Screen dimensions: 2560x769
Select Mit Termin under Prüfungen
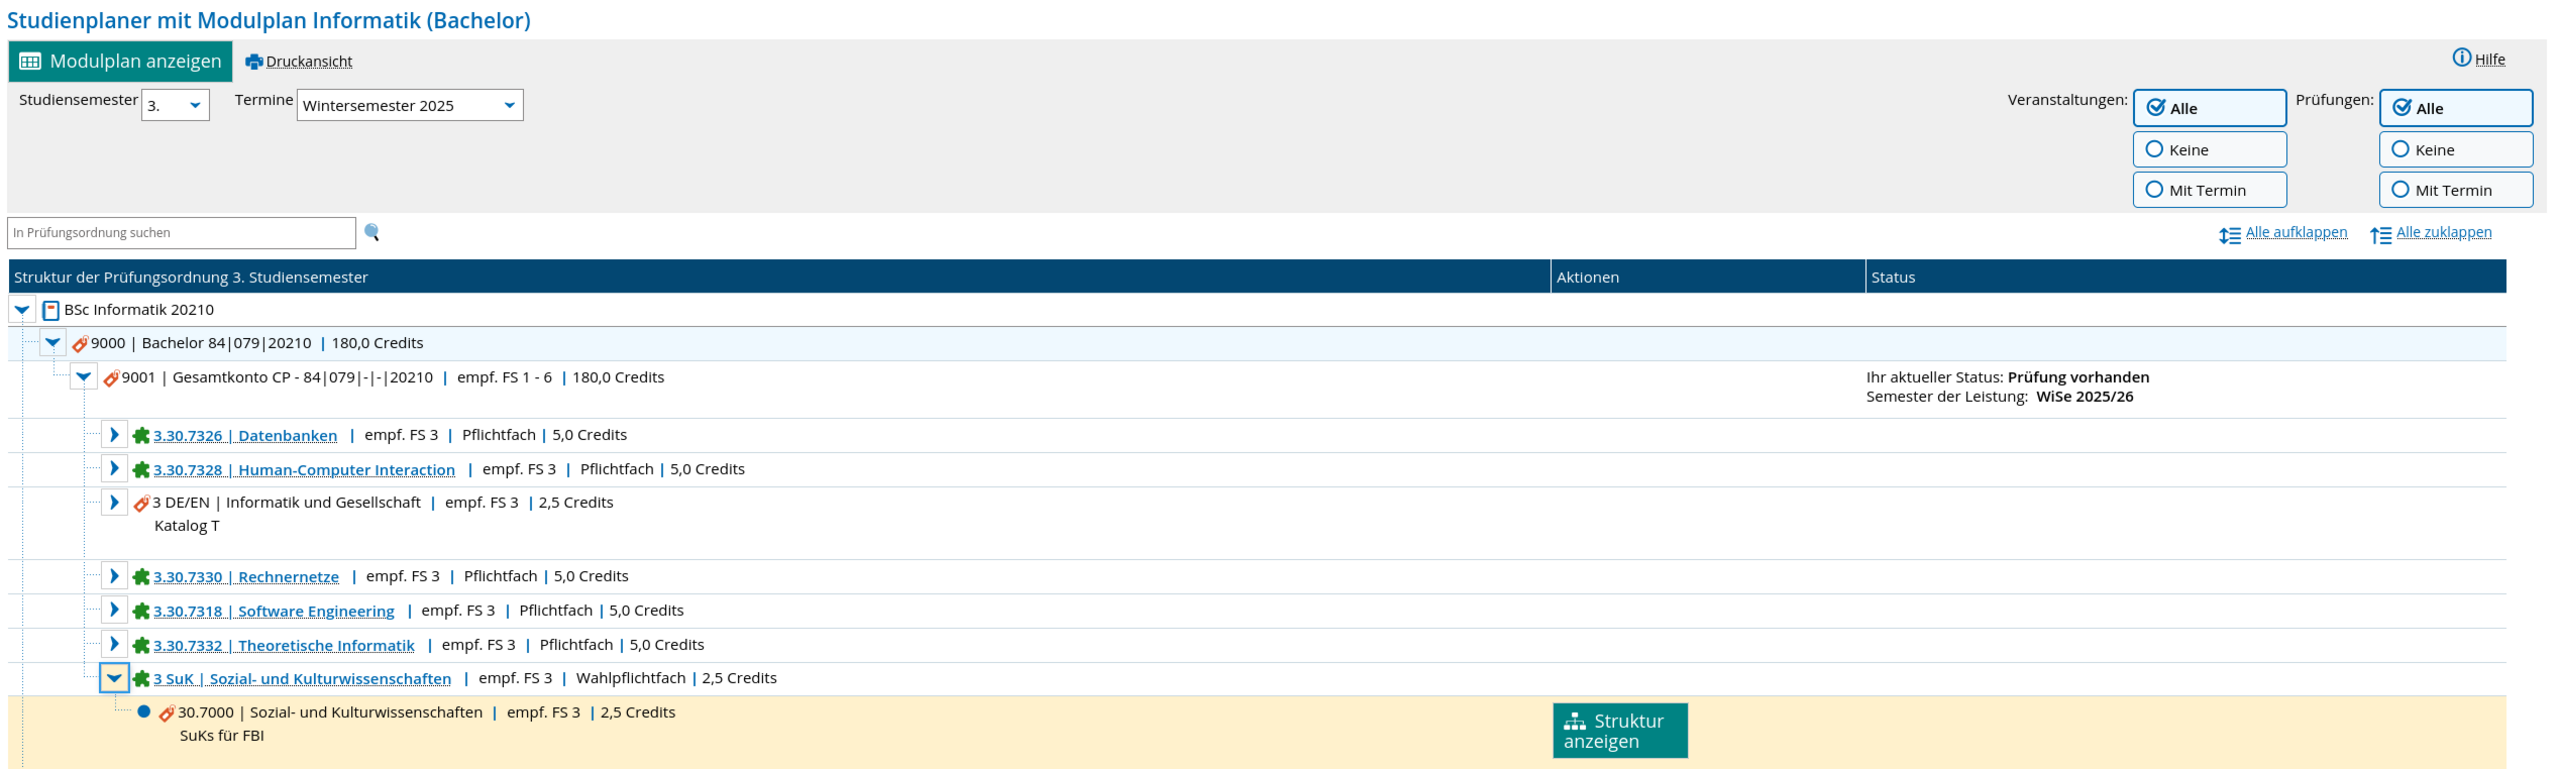coord(2455,190)
